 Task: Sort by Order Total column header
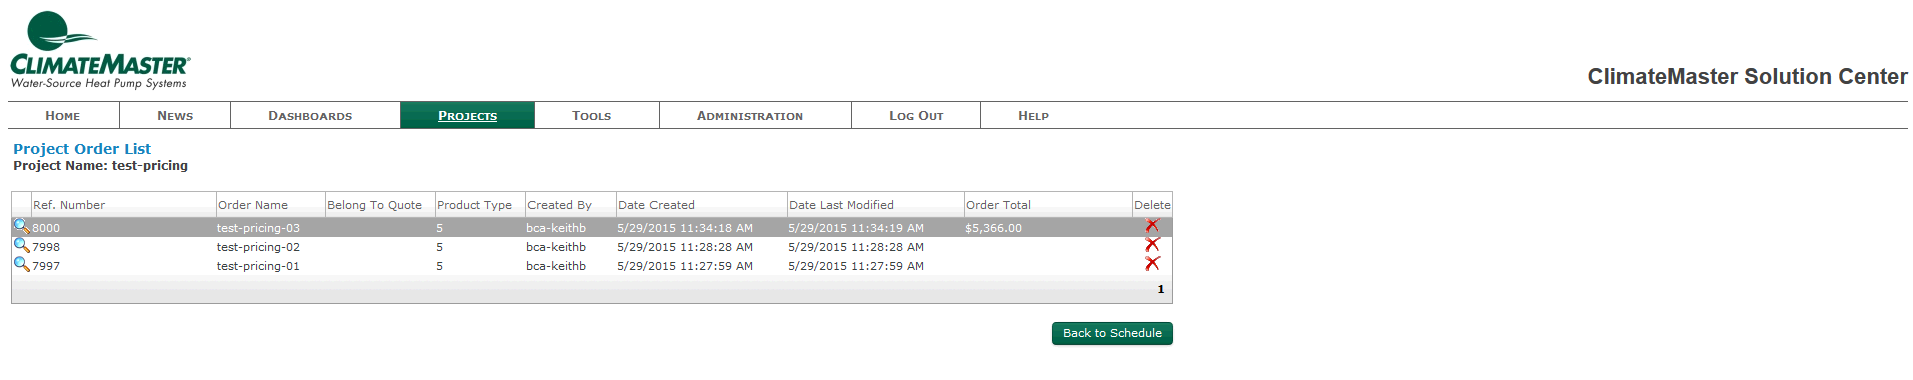tap(998, 205)
